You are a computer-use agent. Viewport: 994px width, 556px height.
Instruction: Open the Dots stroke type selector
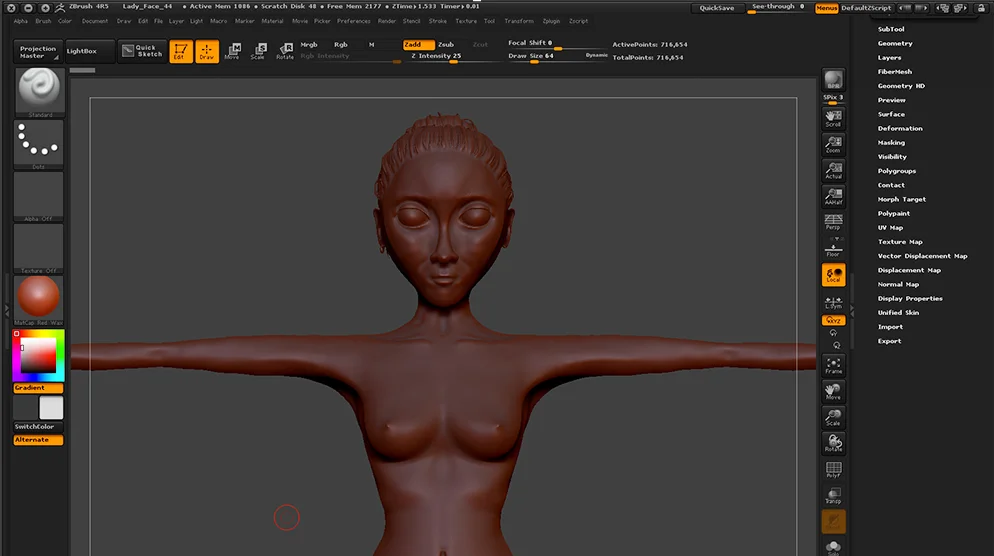(x=39, y=145)
